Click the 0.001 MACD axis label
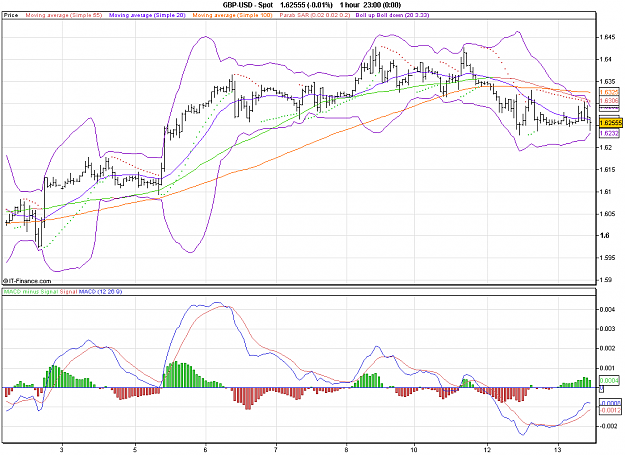The width and height of the screenshot is (625, 455). coord(607,368)
